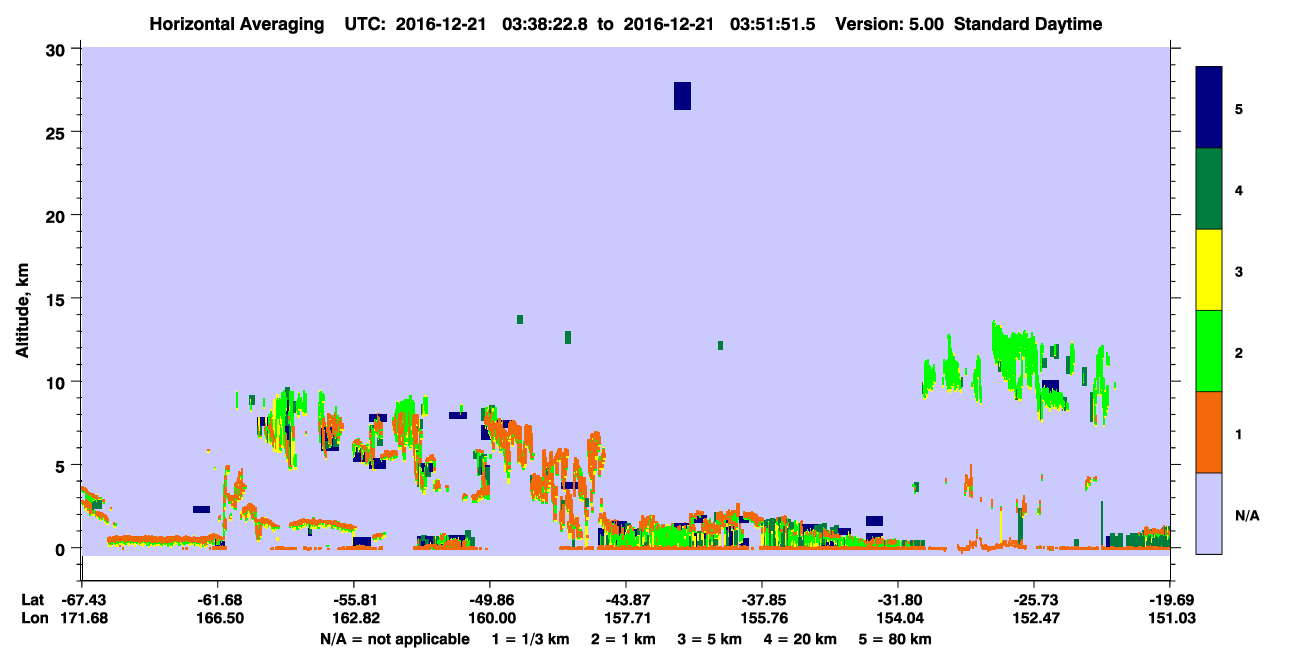
Task: Click the yellow color bar segment 3
Action: 1209,270
